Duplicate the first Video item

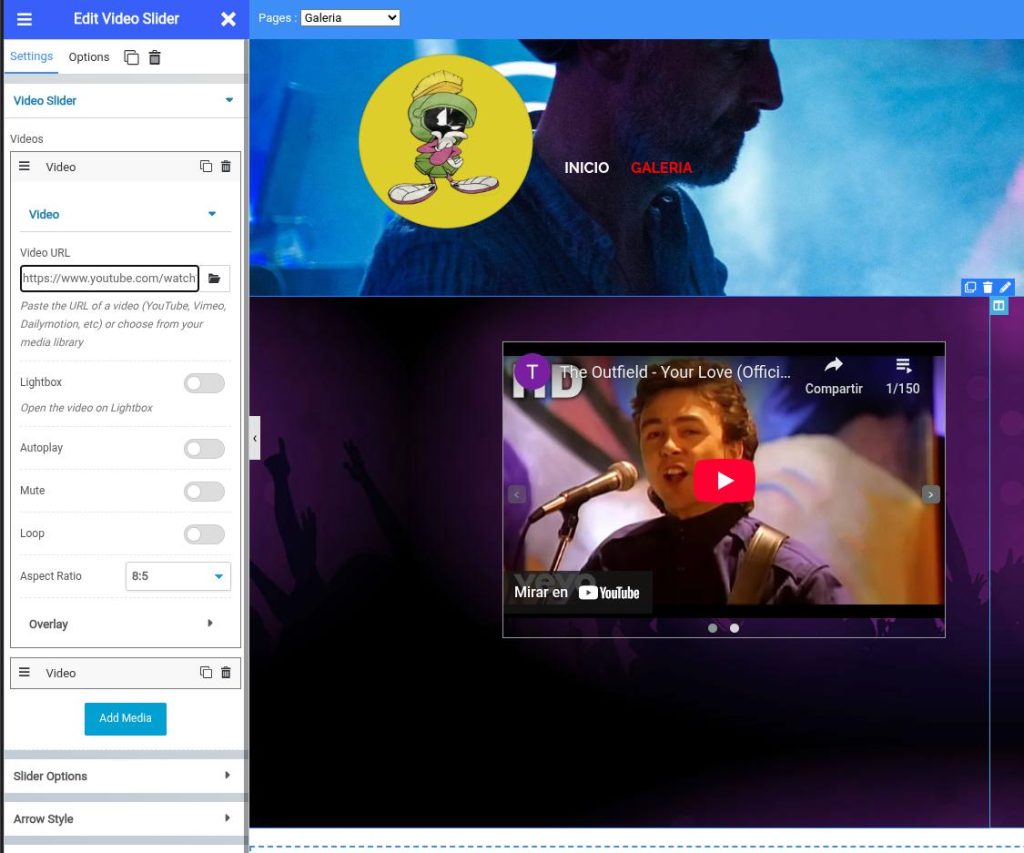tap(206, 167)
